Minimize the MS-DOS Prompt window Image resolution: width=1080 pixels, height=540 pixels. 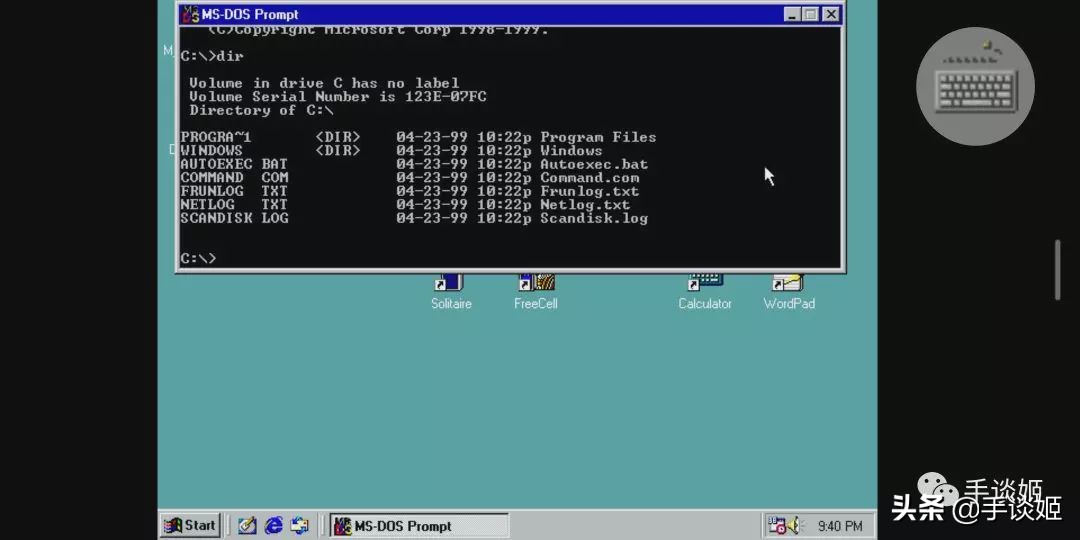pyautogui.click(x=792, y=14)
